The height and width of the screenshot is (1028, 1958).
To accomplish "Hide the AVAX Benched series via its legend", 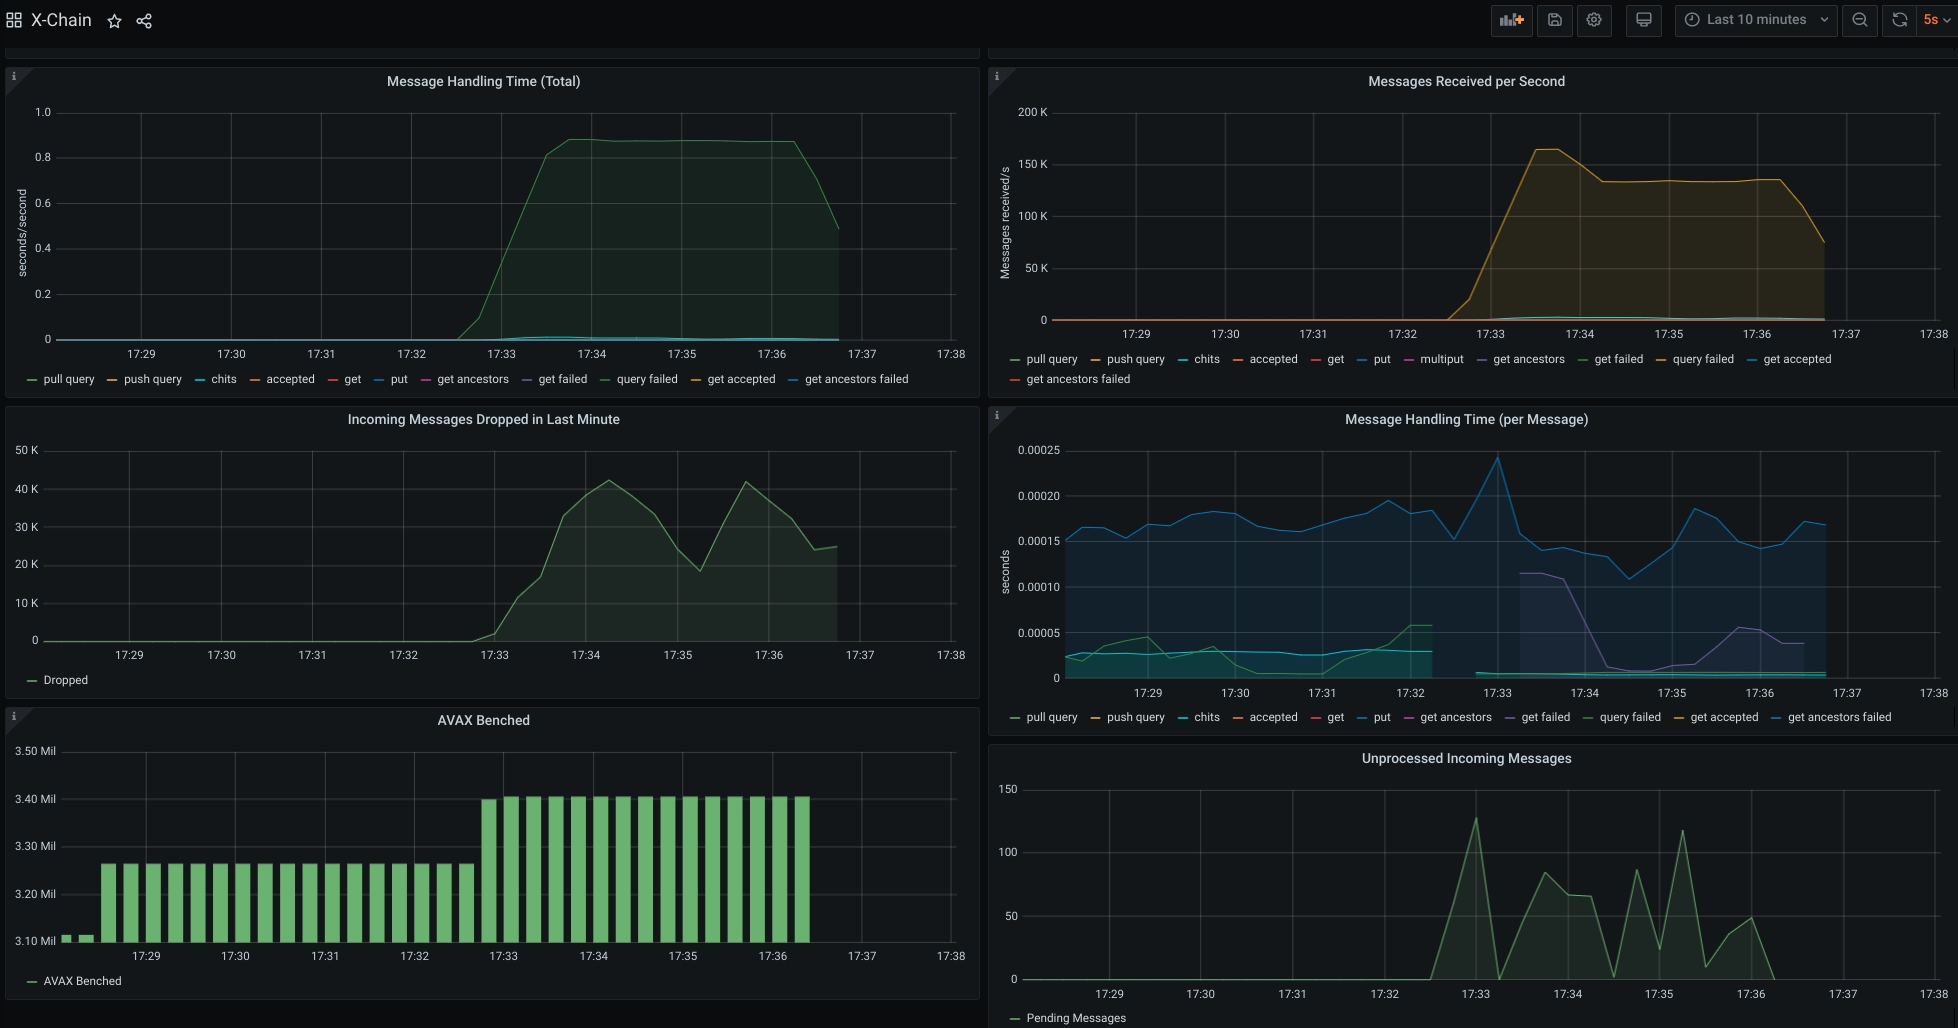I will click(80, 981).
